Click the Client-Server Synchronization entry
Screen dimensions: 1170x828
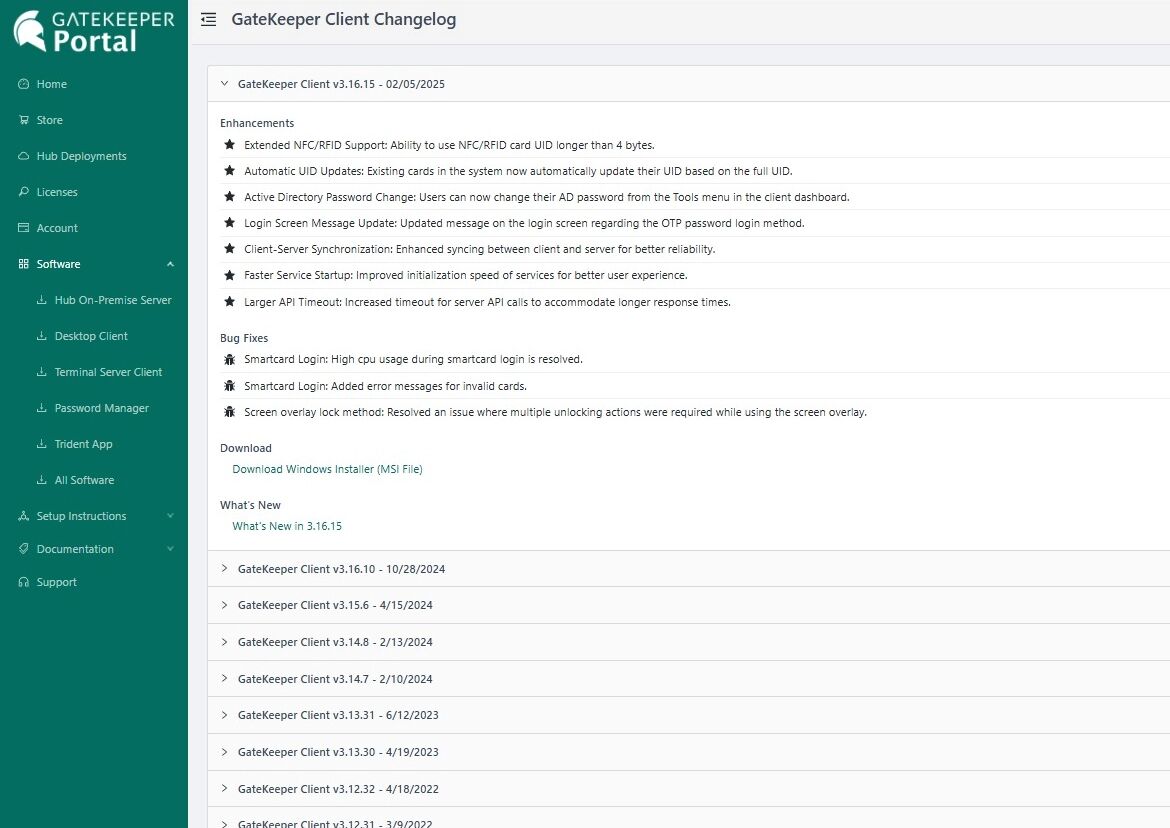(x=479, y=249)
